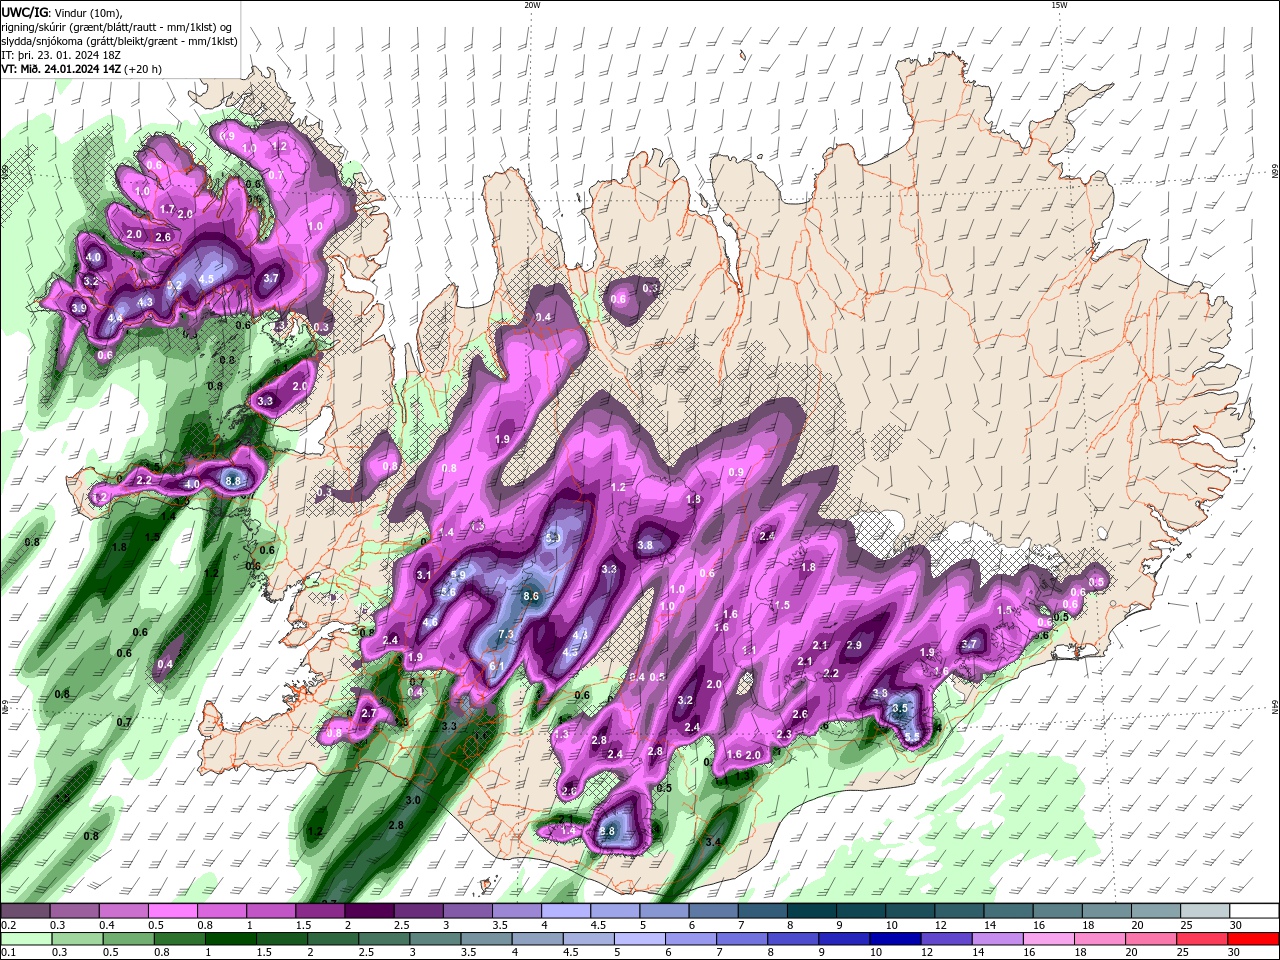
Task: Click the 0.2 label on snow scale
Action: pyautogui.click(x=7, y=924)
